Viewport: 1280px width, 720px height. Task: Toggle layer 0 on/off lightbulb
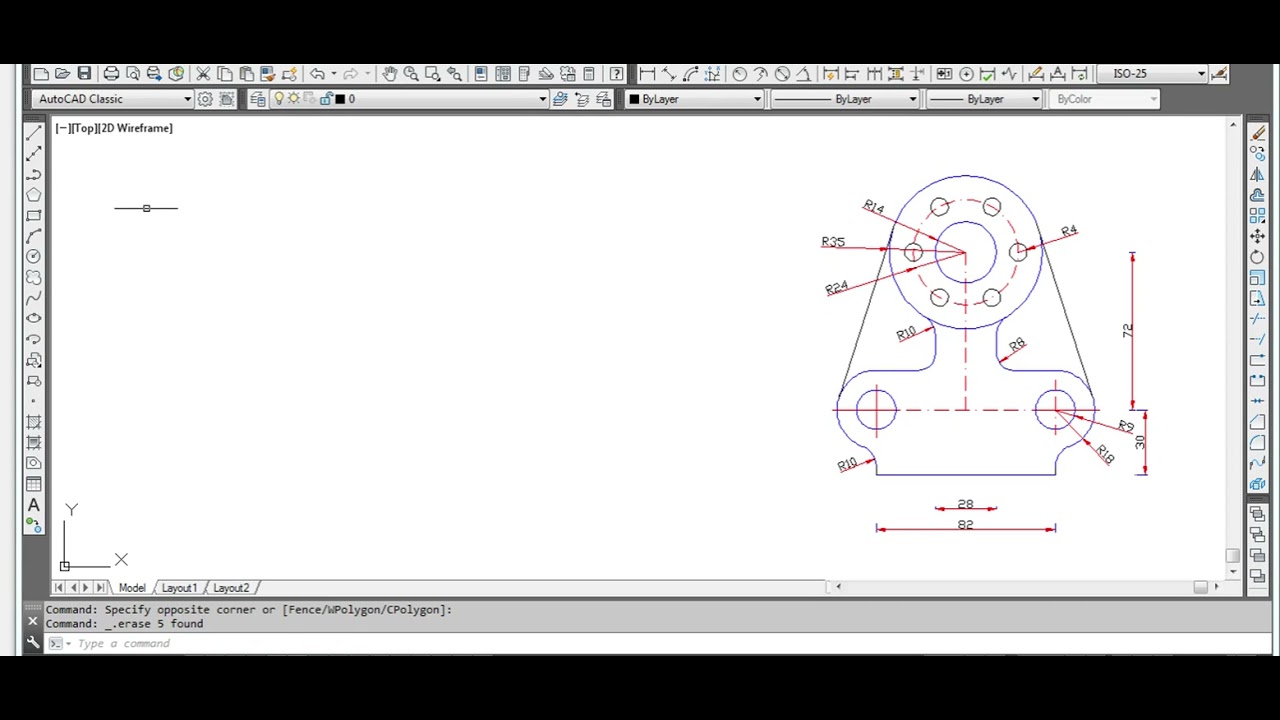tap(279, 99)
